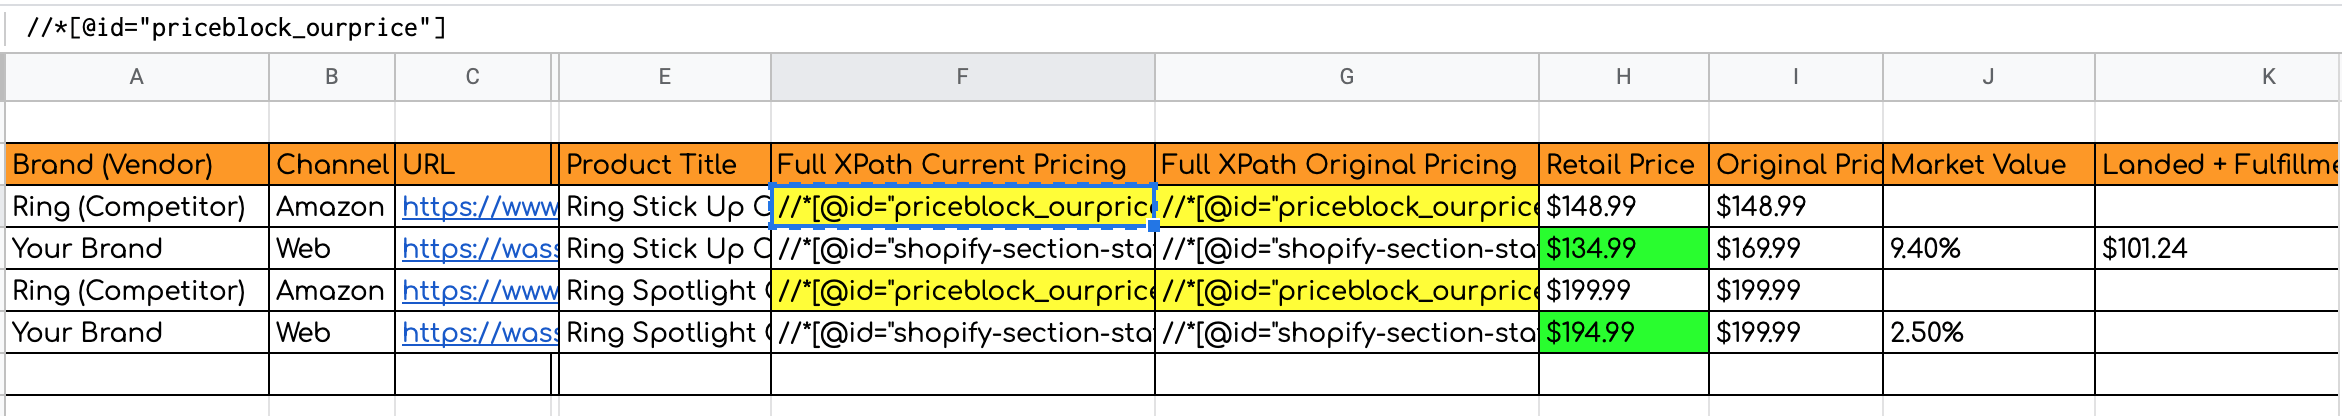Open the Web URL link for Ring Stick Up
Image resolution: width=2342 pixels, height=416 pixels.
tap(479, 249)
